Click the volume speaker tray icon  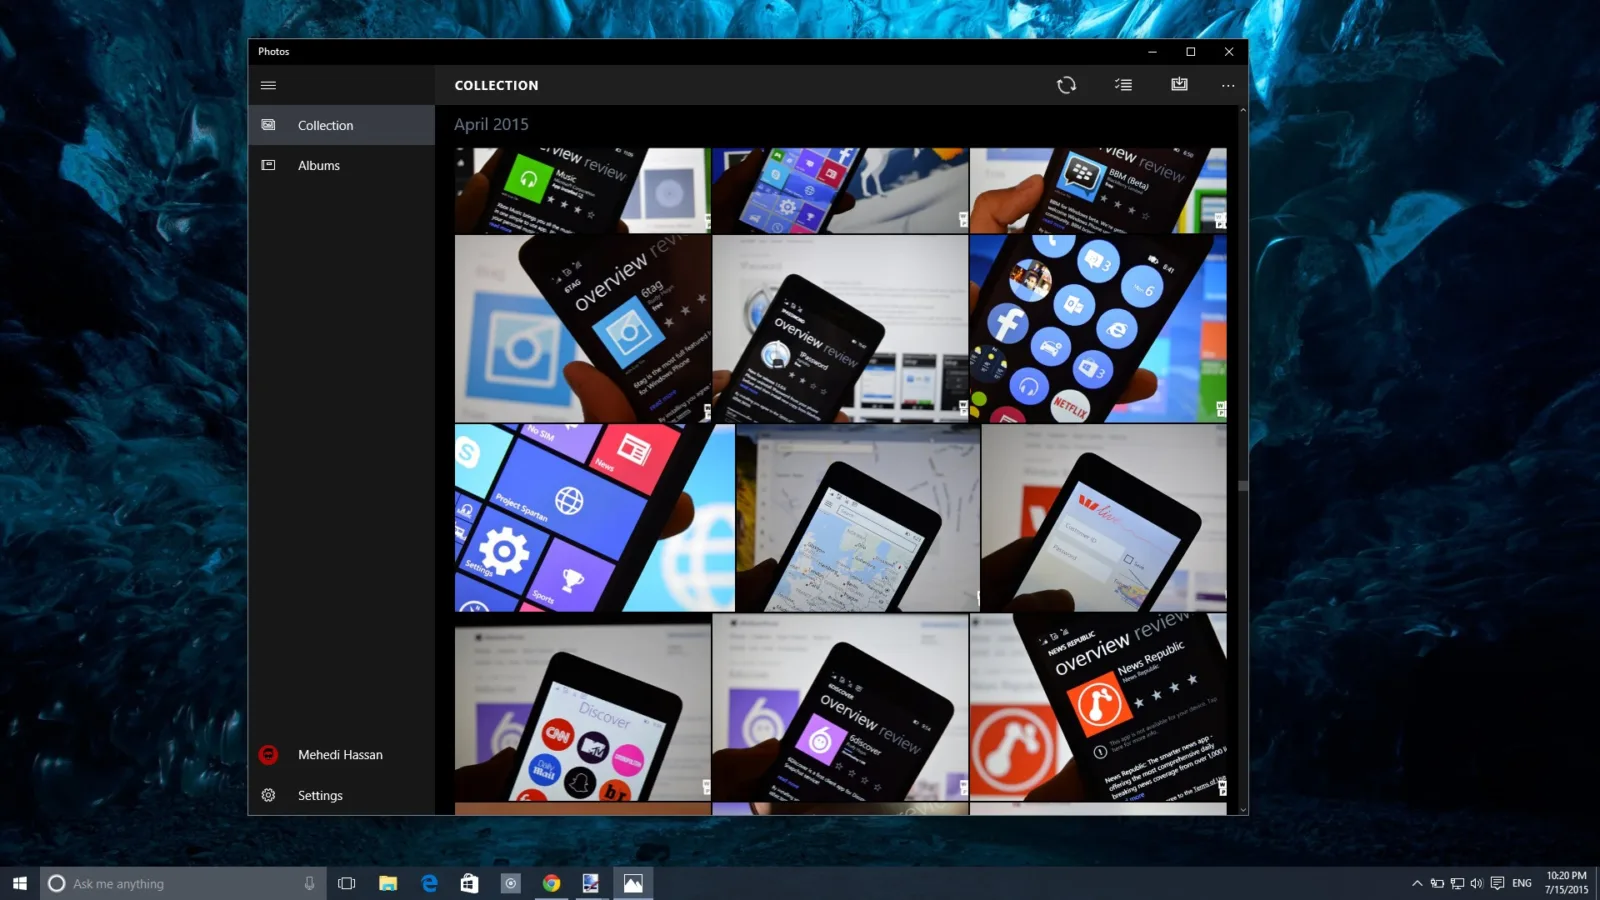coord(1476,883)
